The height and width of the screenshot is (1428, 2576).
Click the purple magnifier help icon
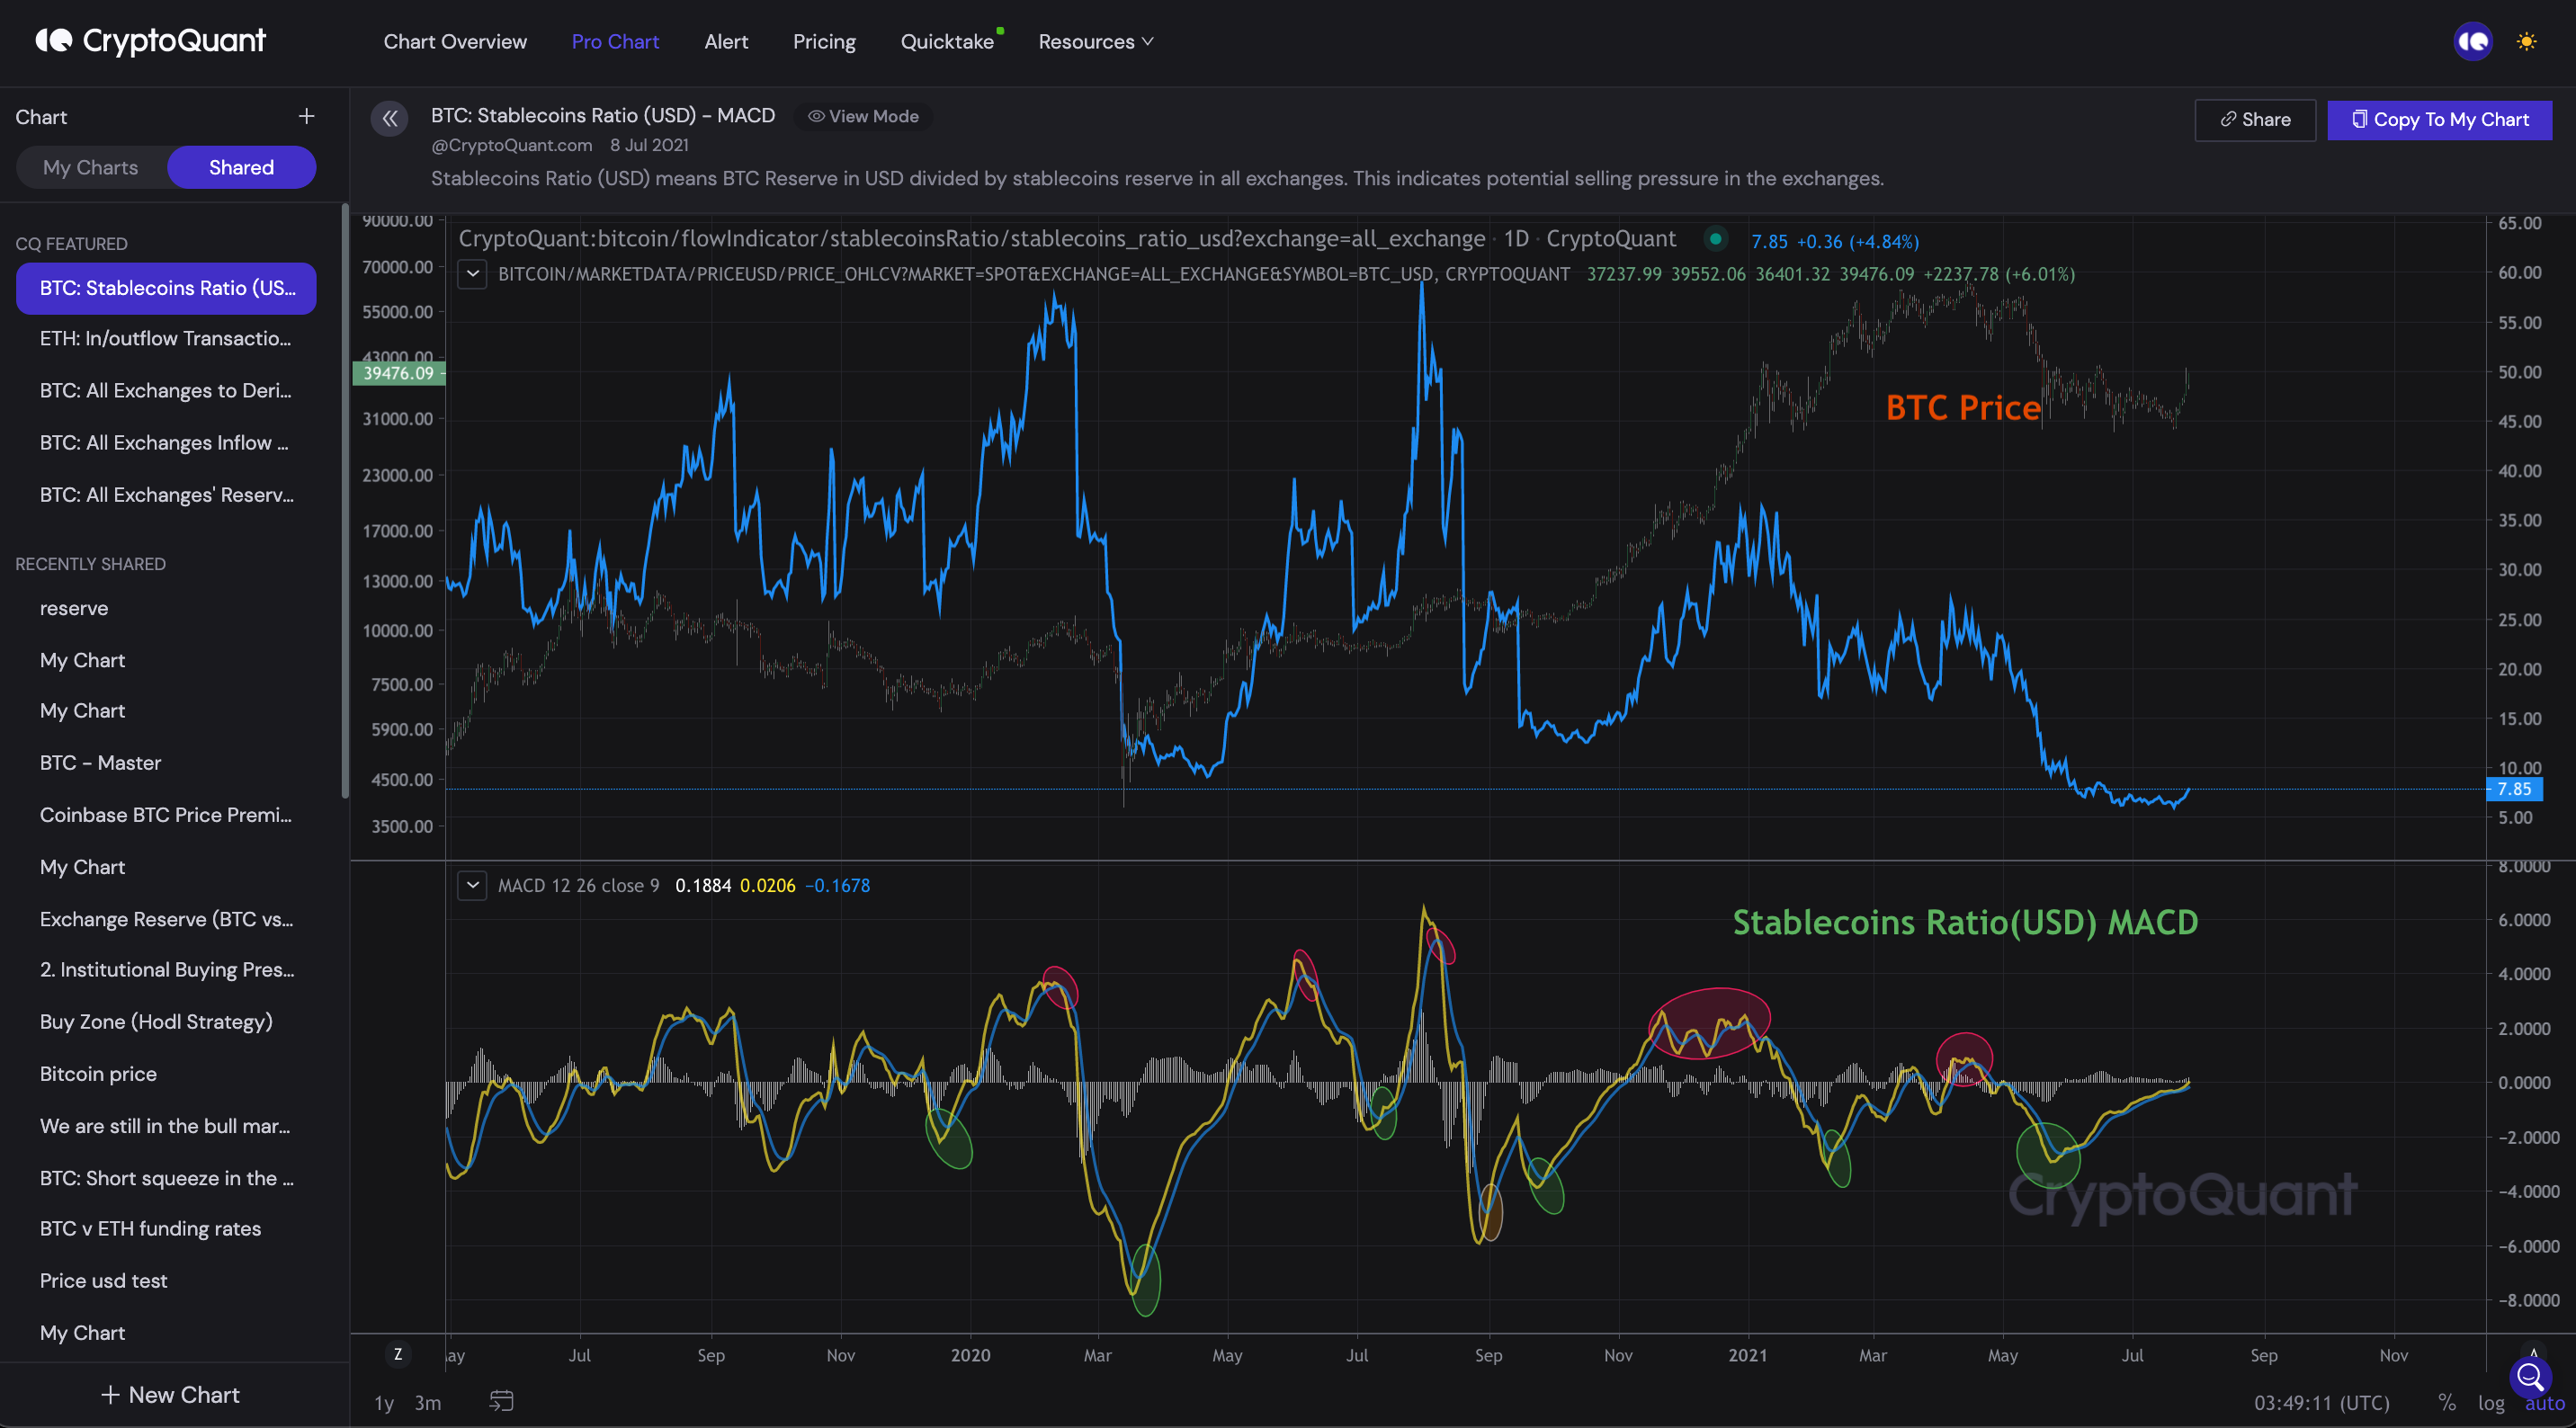click(2531, 1377)
